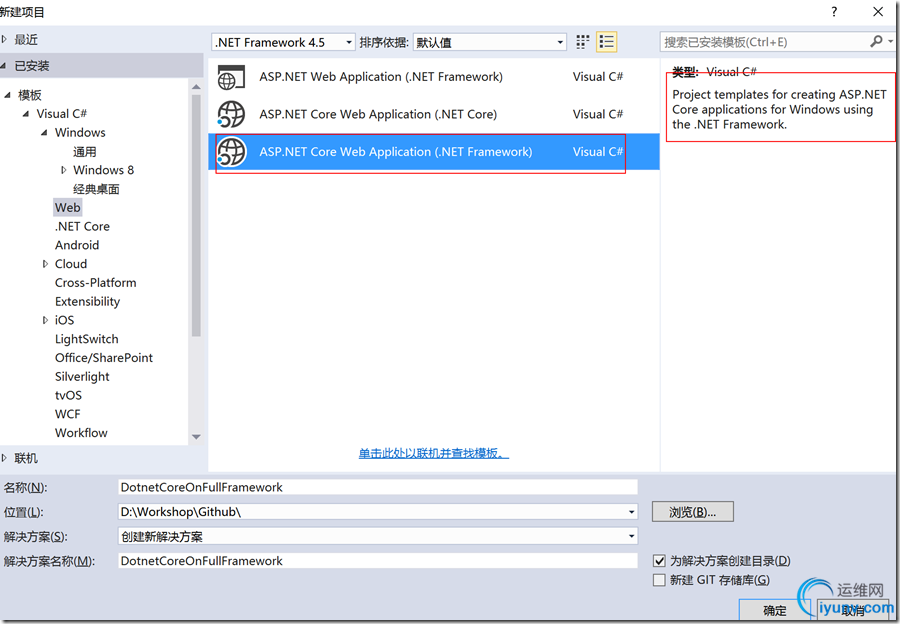Click the template tree scrollbar thumb
The image size is (900, 624).
[196, 215]
